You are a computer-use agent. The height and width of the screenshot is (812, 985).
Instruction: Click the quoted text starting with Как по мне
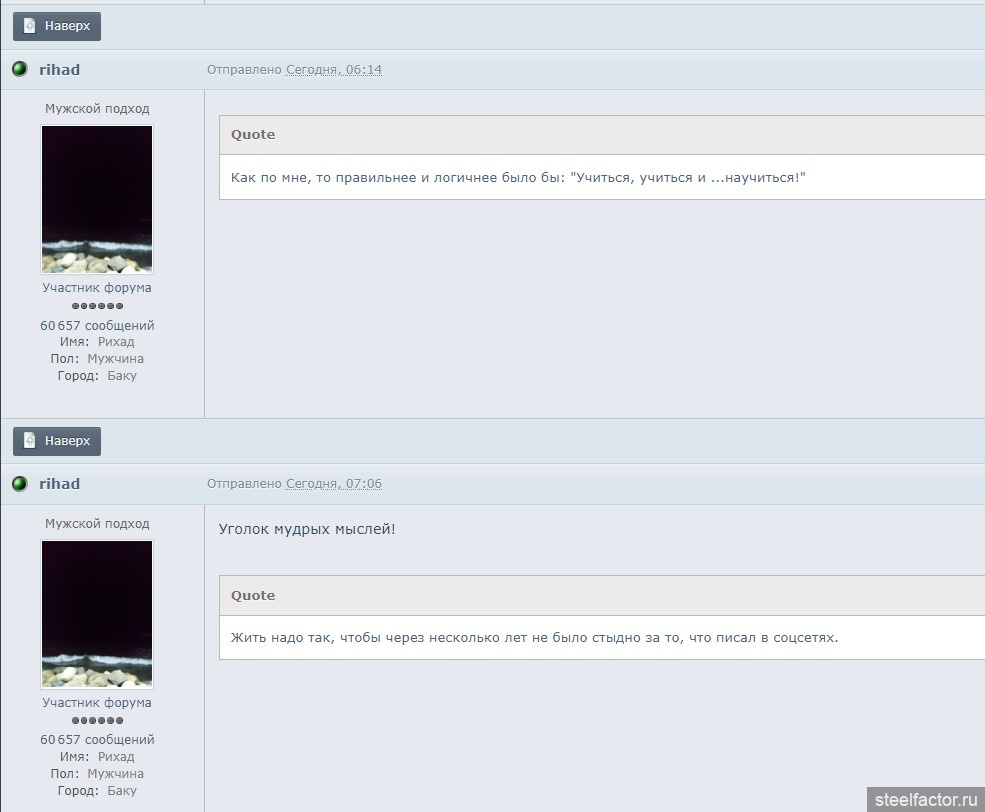point(518,178)
